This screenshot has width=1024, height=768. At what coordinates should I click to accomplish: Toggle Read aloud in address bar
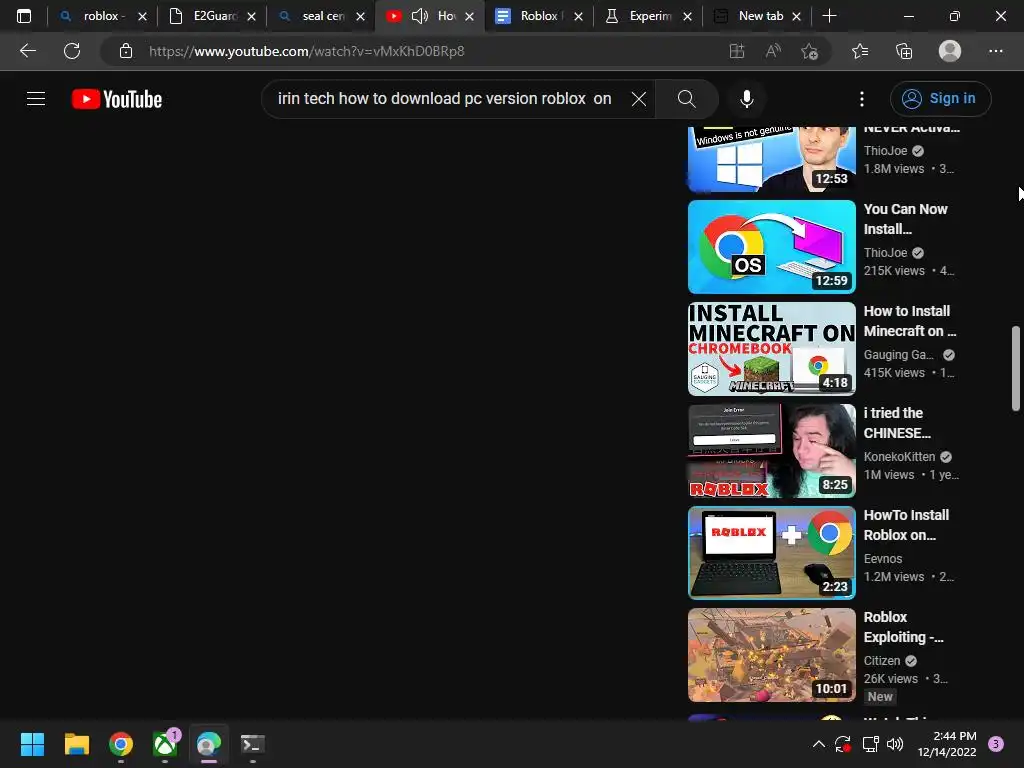pyautogui.click(x=773, y=51)
